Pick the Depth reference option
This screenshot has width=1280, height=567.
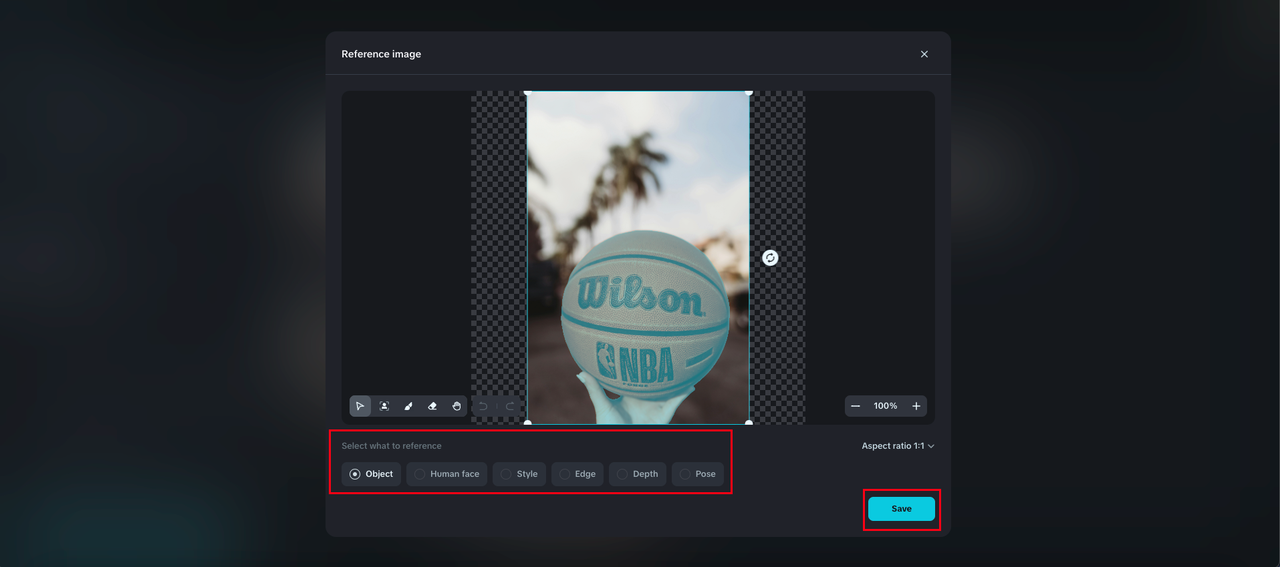click(637, 474)
